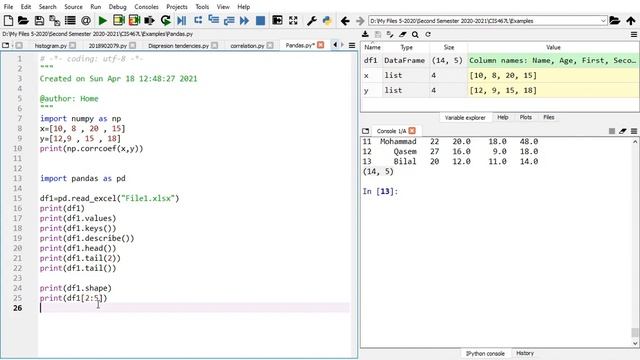This screenshot has height=360, width=640.
Task: Continue execution with the double arrow icon
Action: 244,20
